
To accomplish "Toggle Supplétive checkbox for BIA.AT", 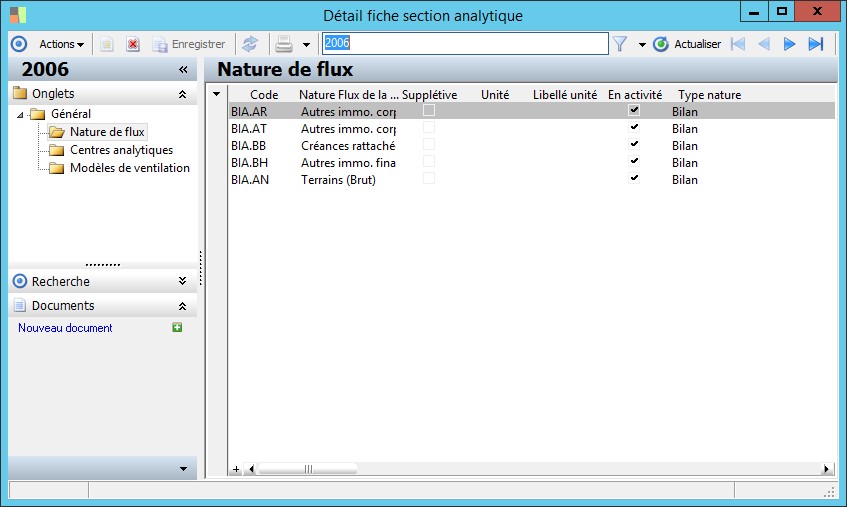I will click(429, 128).
